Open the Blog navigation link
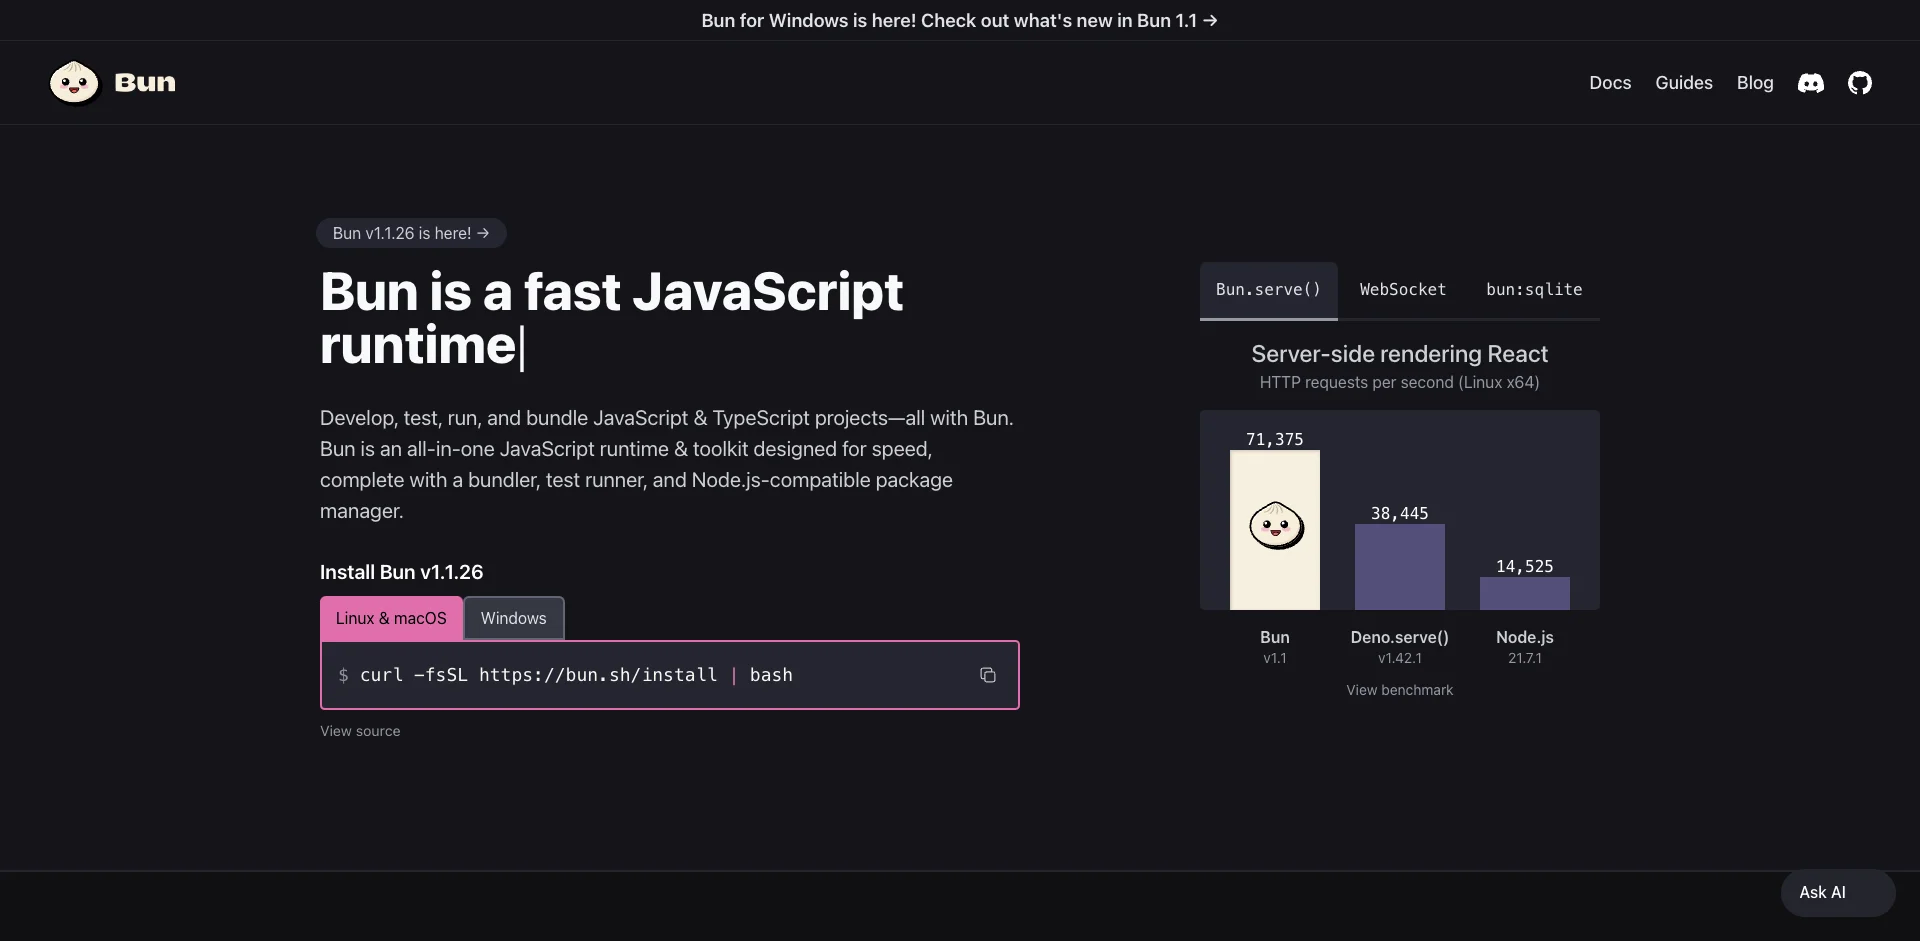1920x941 pixels. tap(1755, 83)
